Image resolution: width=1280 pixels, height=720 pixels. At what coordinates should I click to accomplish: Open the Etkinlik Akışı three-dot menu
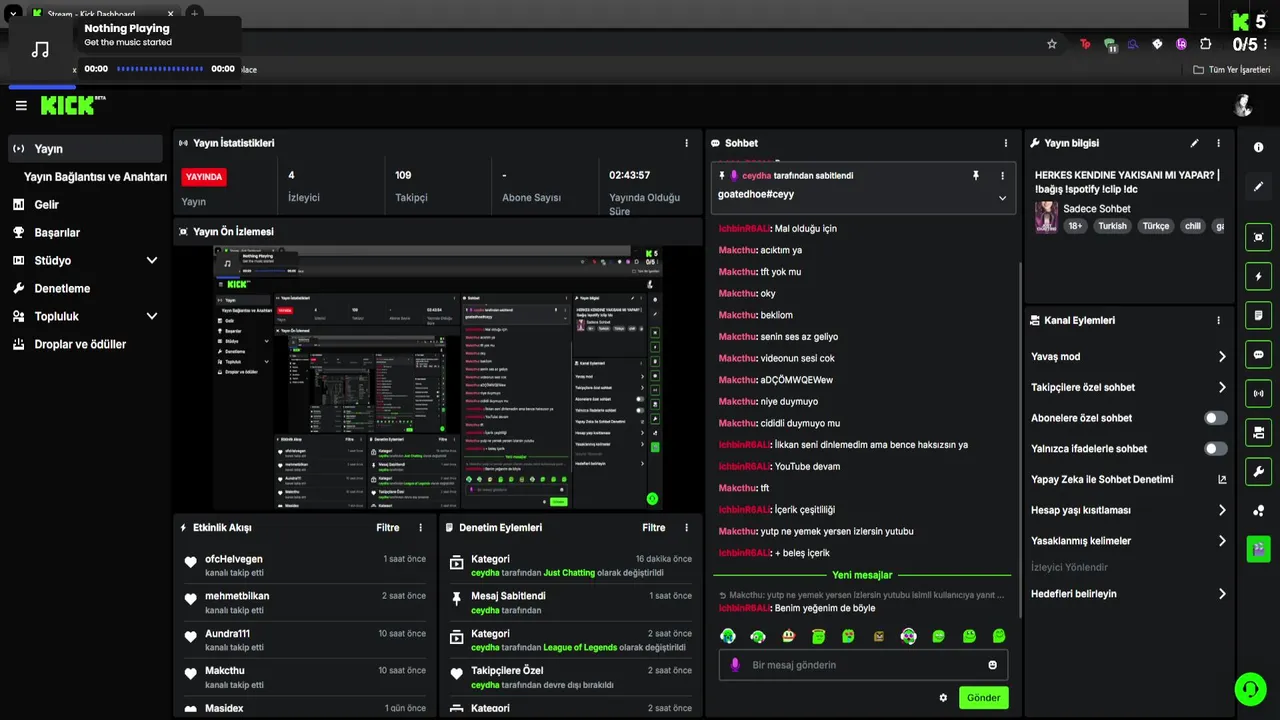[x=420, y=528]
